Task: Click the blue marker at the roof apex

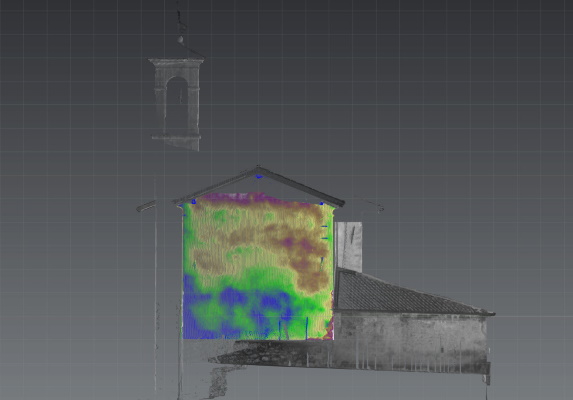Action: point(259,177)
